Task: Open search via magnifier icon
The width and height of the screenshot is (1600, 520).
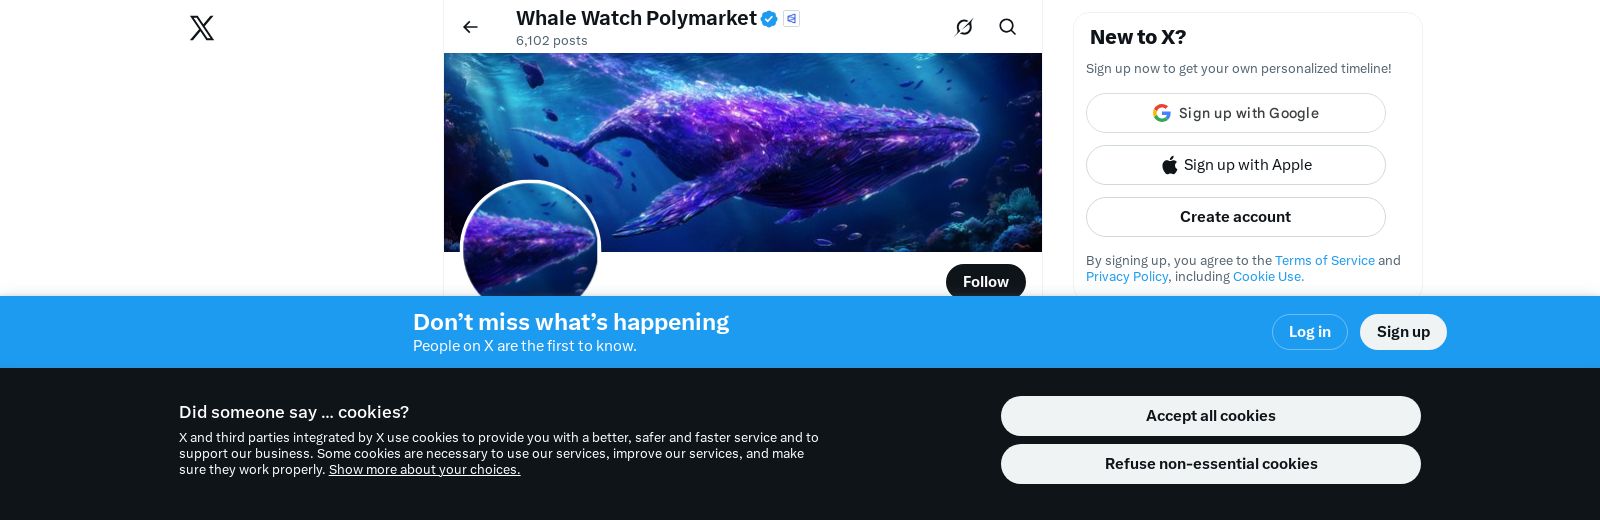Action: point(1007,27)
